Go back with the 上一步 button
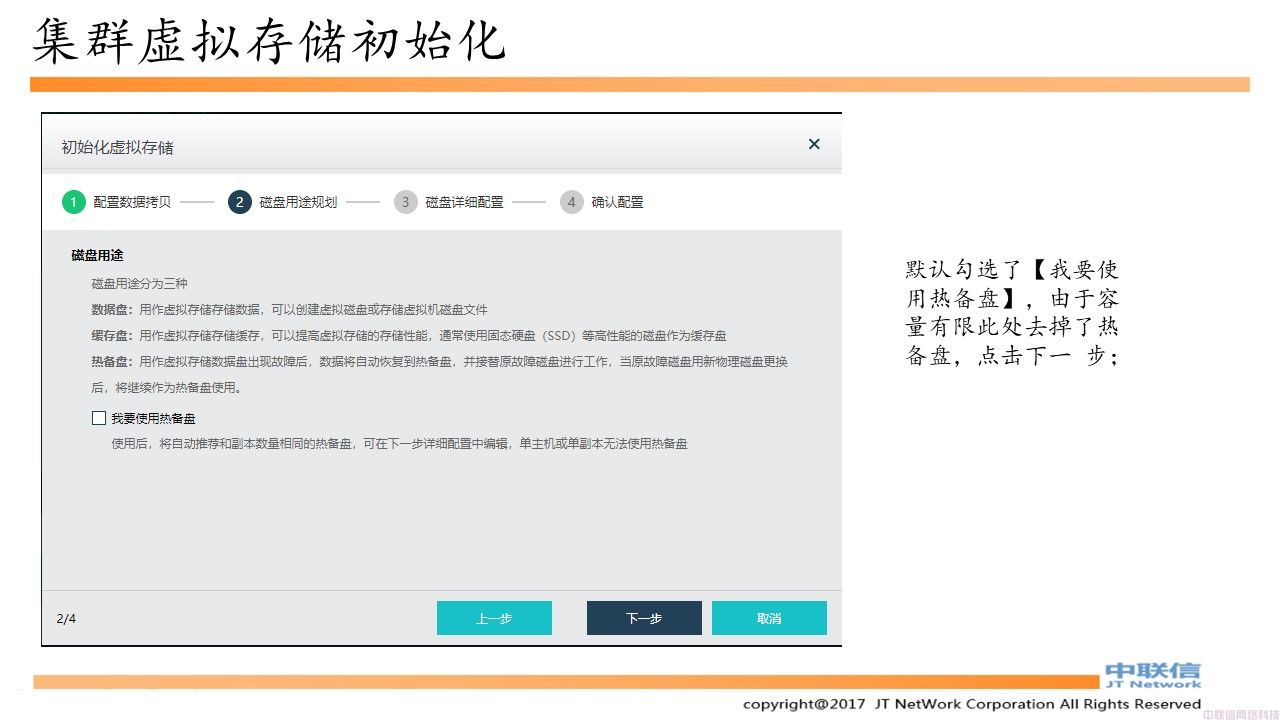Image resolution: width=1280 pixels, height=720 pixels. pyautogui.click(x=494, y=618)
